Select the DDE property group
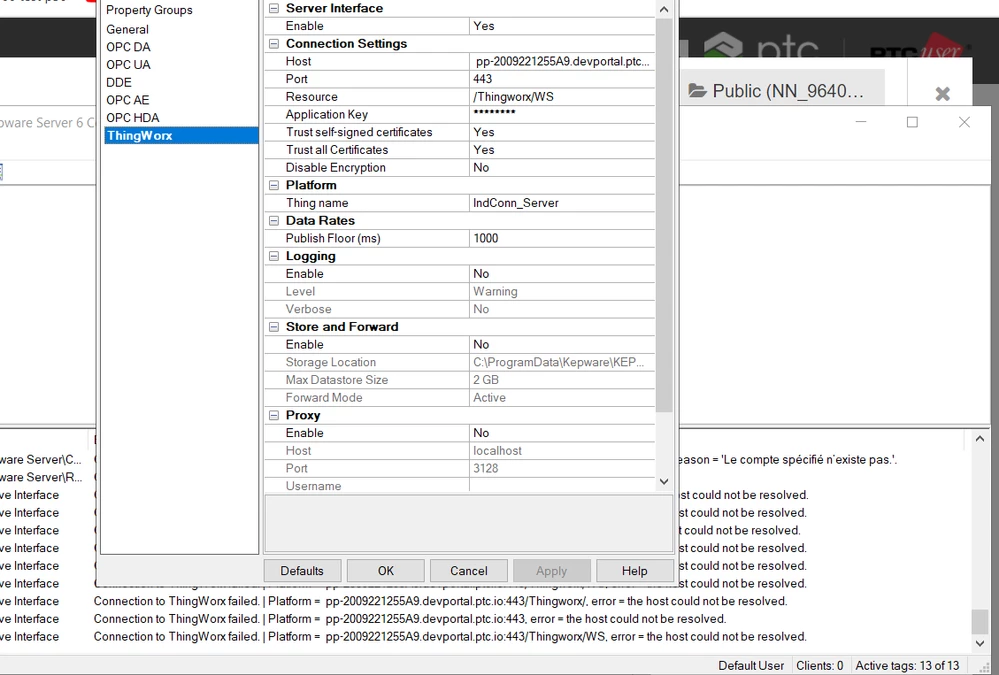 coord(119,83)
